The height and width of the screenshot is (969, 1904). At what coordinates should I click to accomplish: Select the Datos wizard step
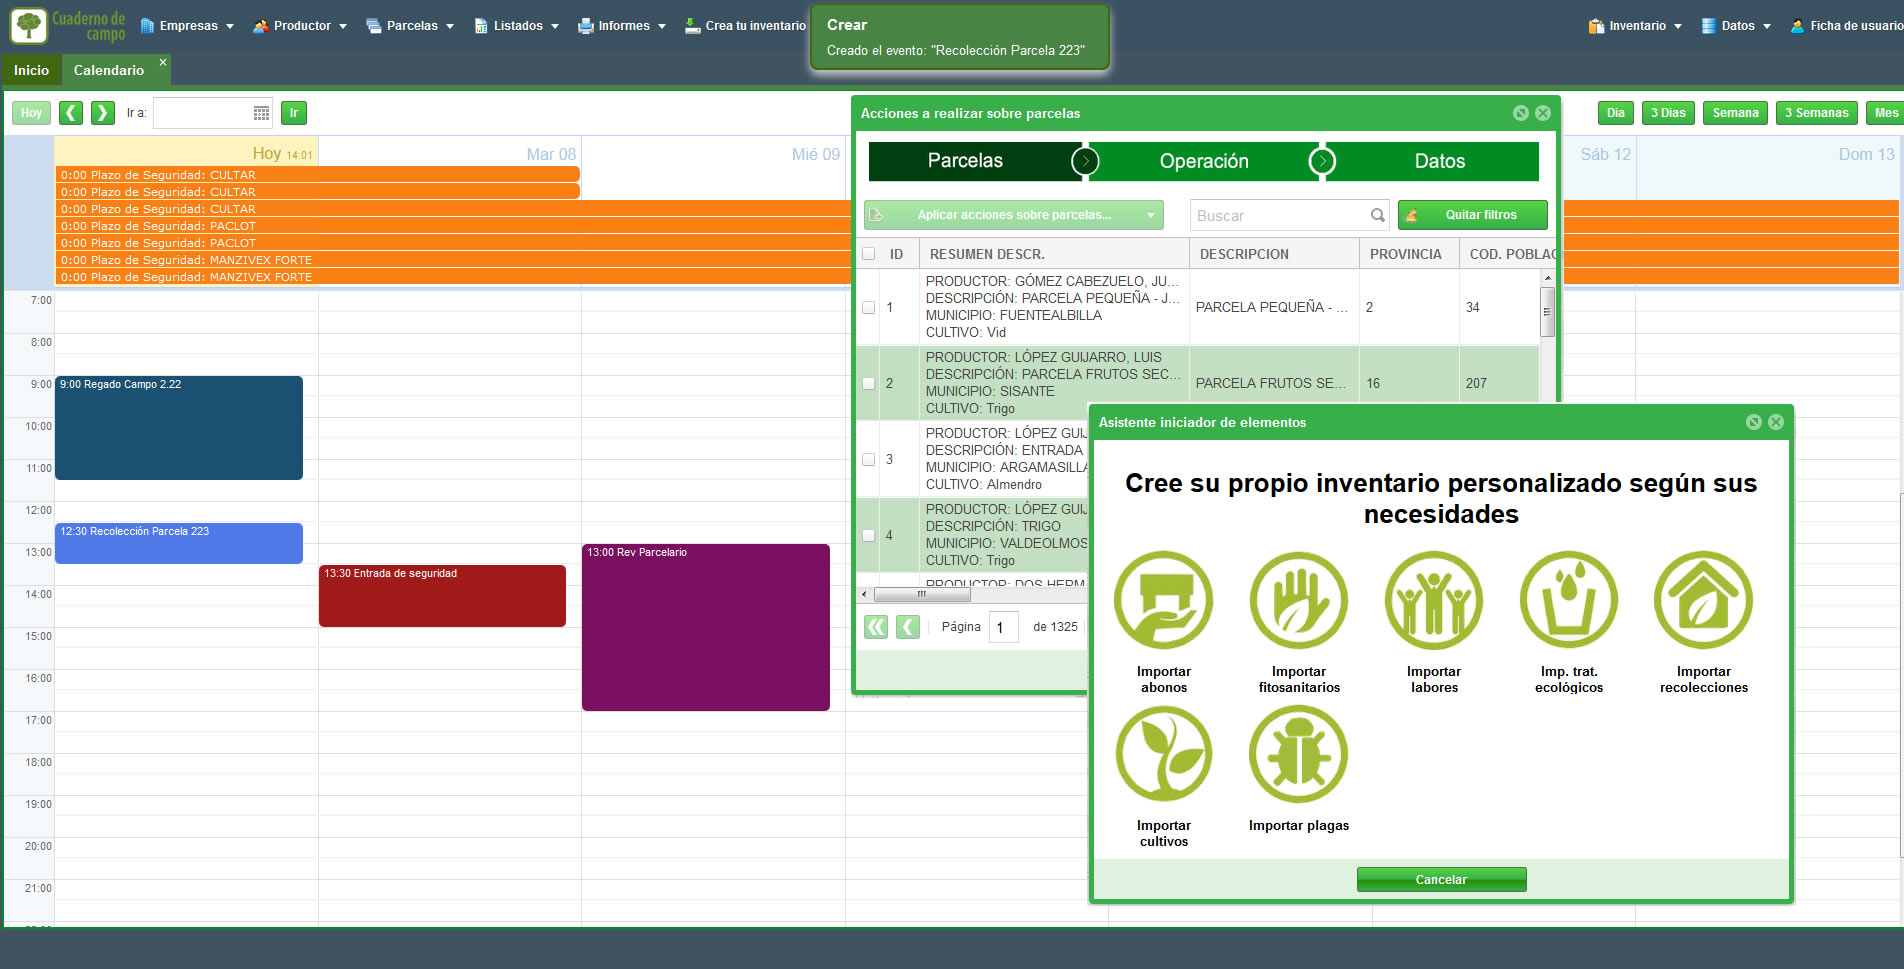click(x=1439, y=161)
